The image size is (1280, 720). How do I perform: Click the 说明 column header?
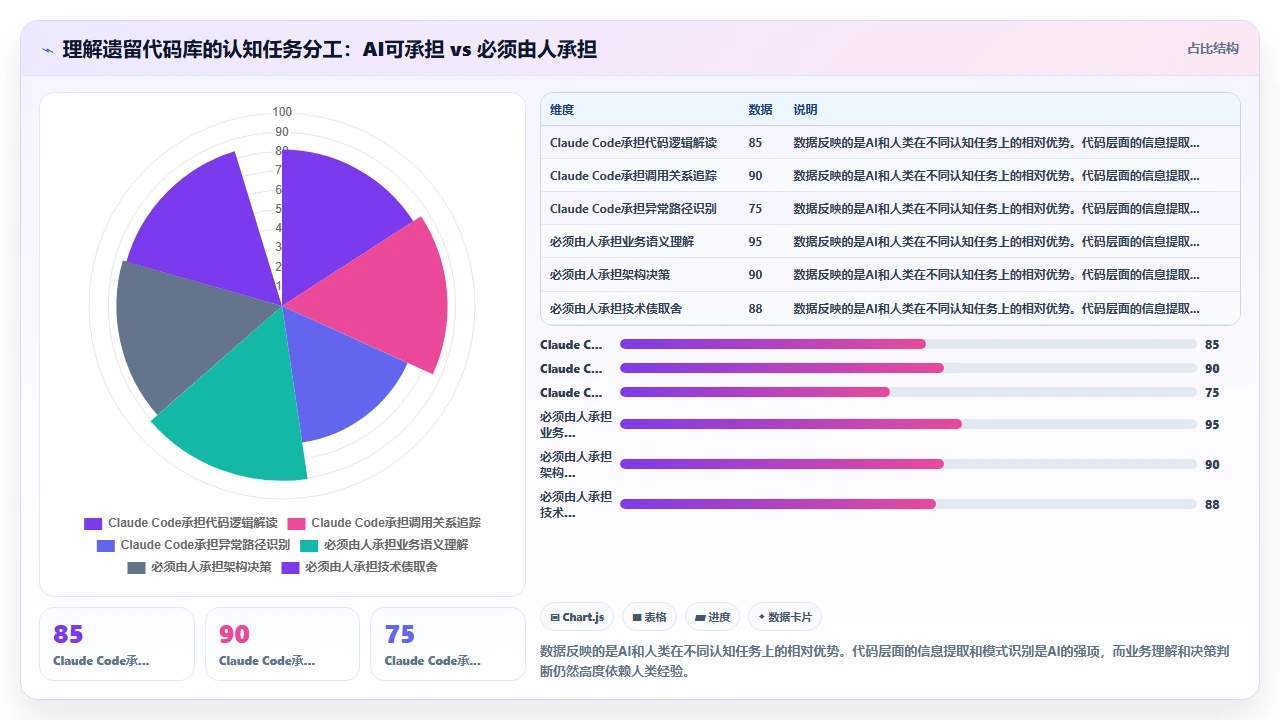coord(805,110)
